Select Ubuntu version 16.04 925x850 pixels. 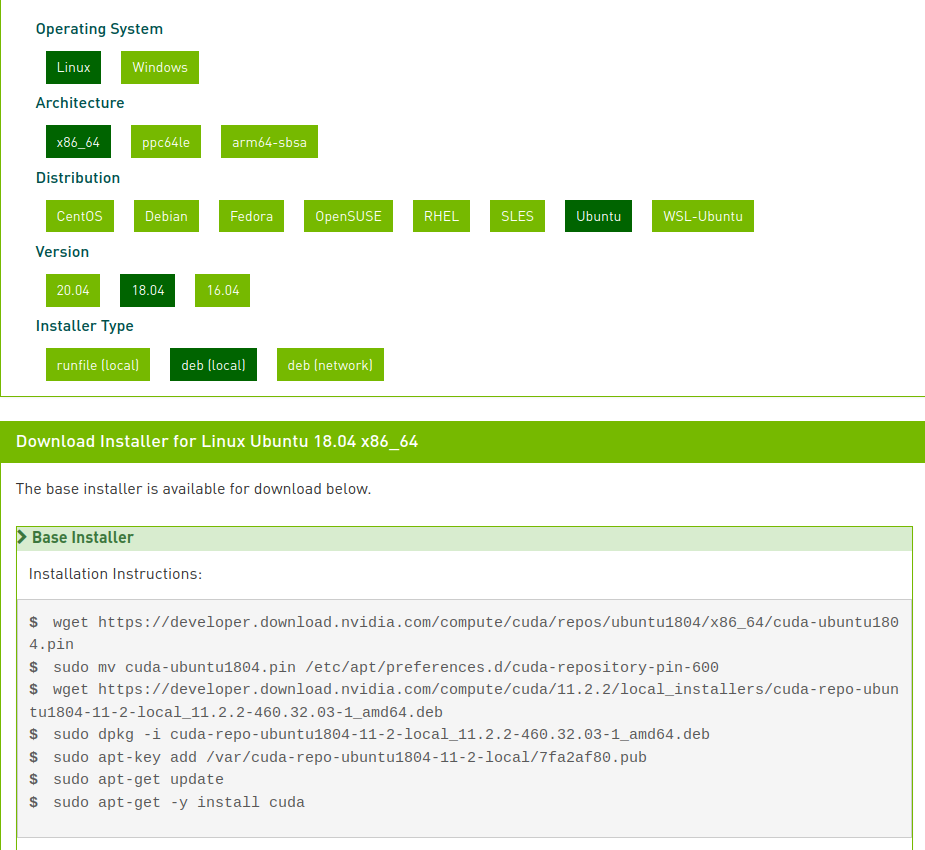click(x=222, y=290)
